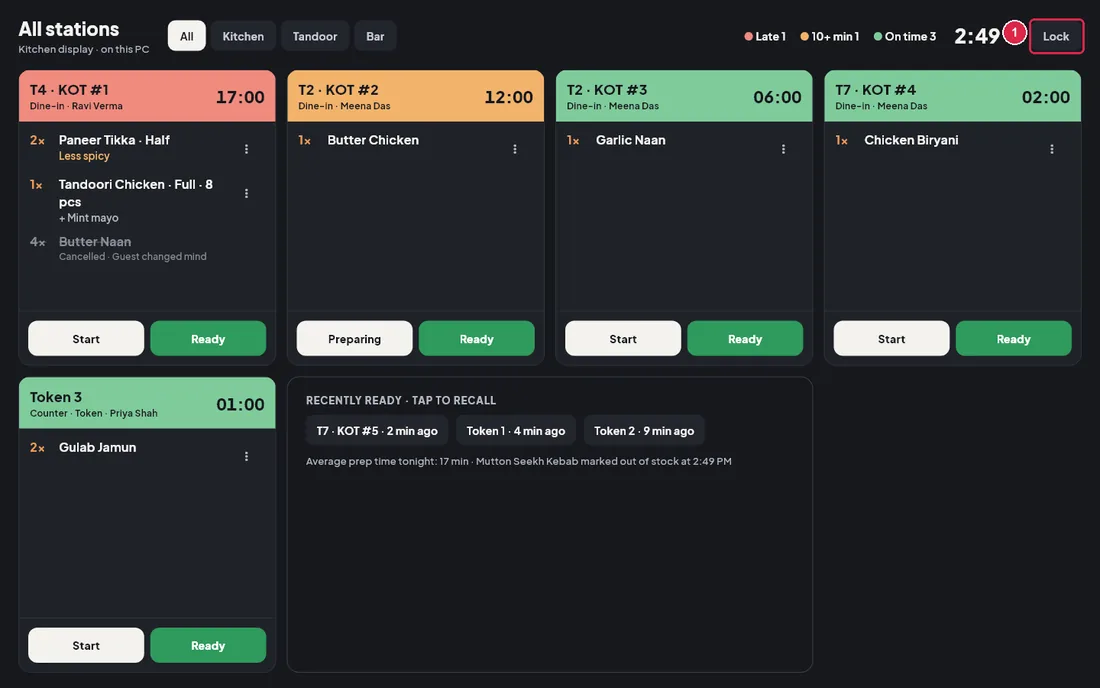
Task: Recall T7 KOT #5 from recently ready
Action: click(377, 431)
